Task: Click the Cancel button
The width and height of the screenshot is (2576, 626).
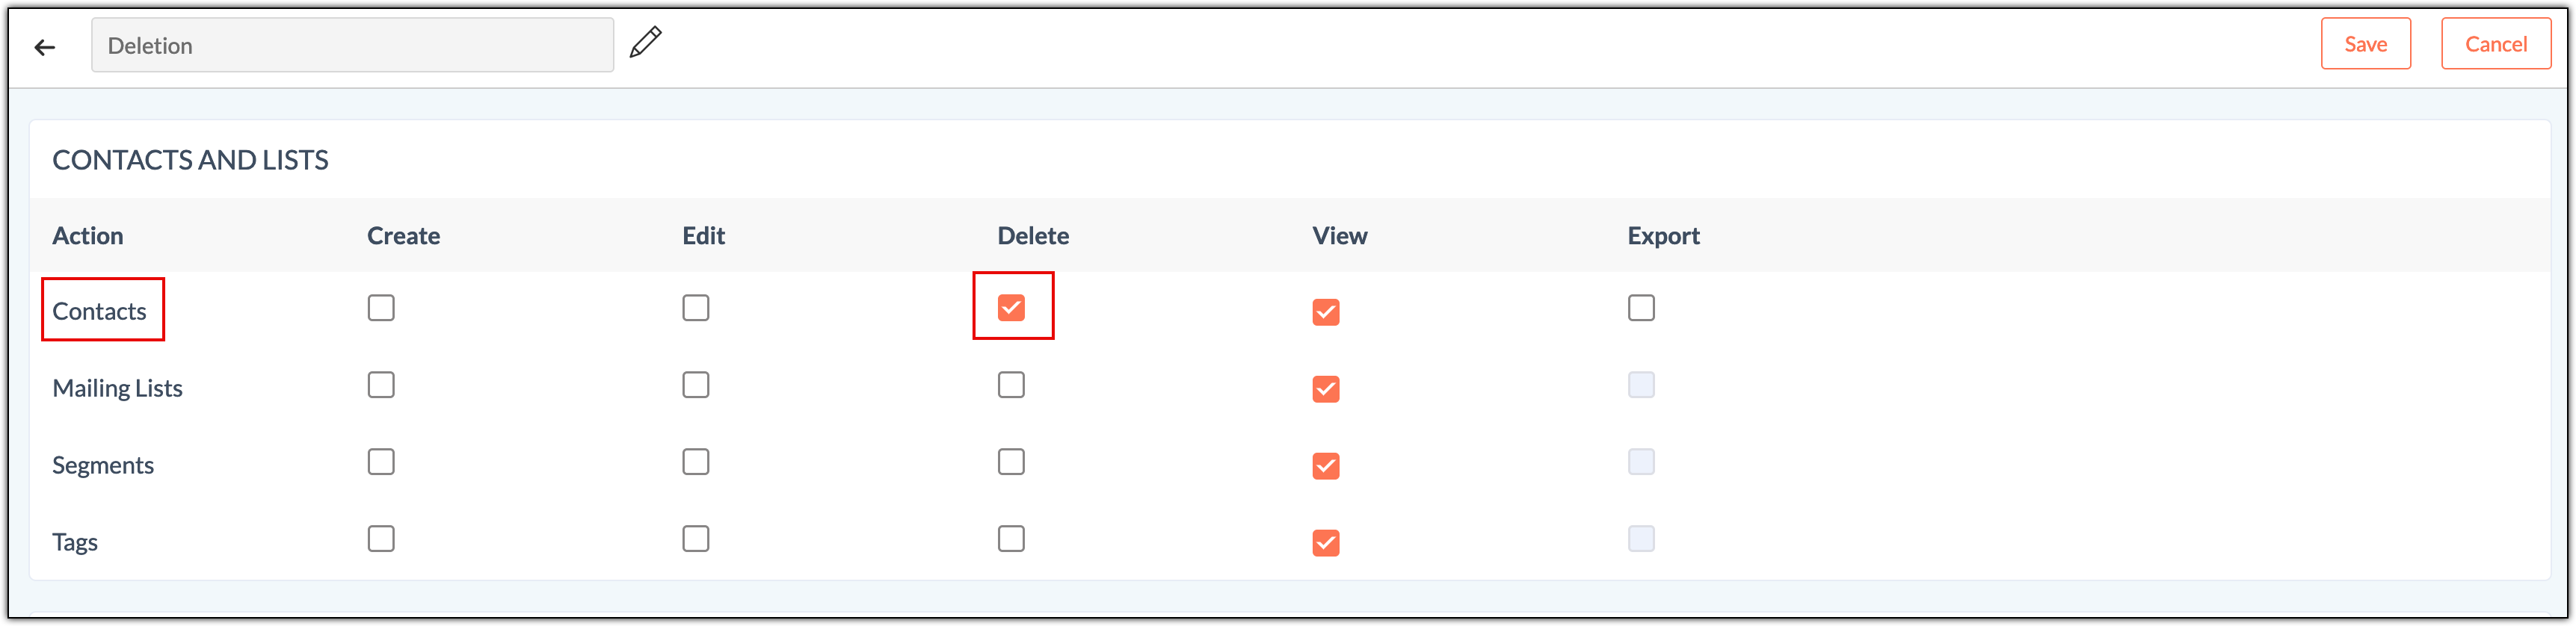Action: (2495, 44)
